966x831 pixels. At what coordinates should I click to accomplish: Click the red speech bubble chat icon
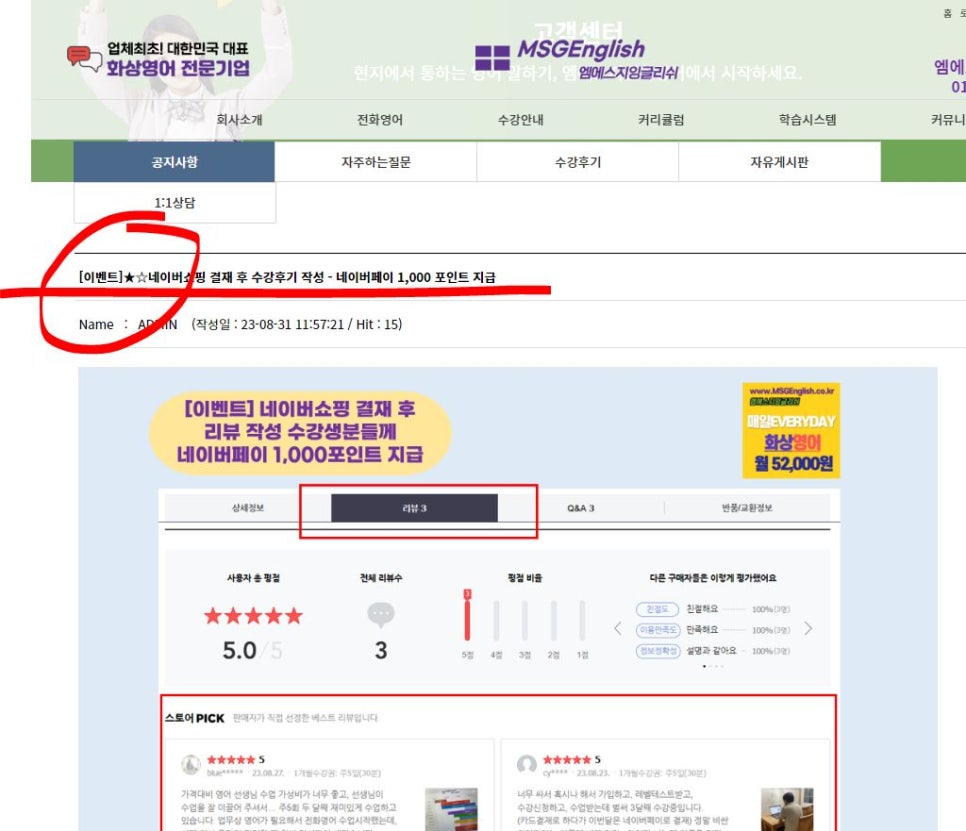(84, 59)
